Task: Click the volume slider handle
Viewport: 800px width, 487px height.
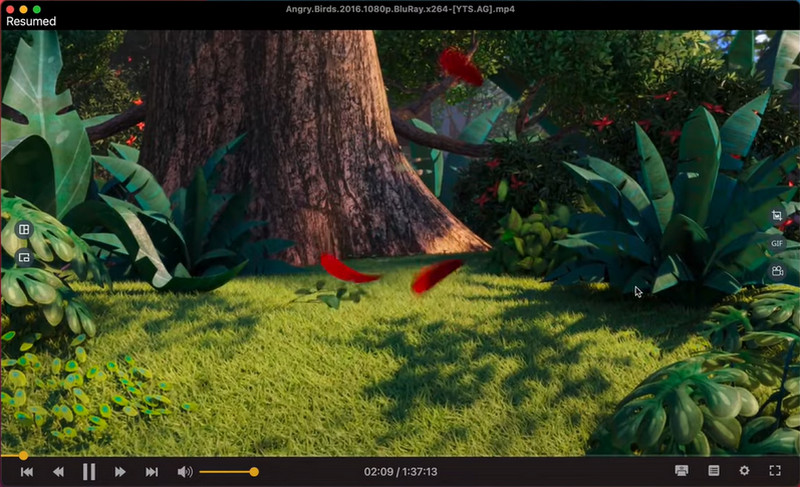Action: pyautogui.click(x=254, y=472)
